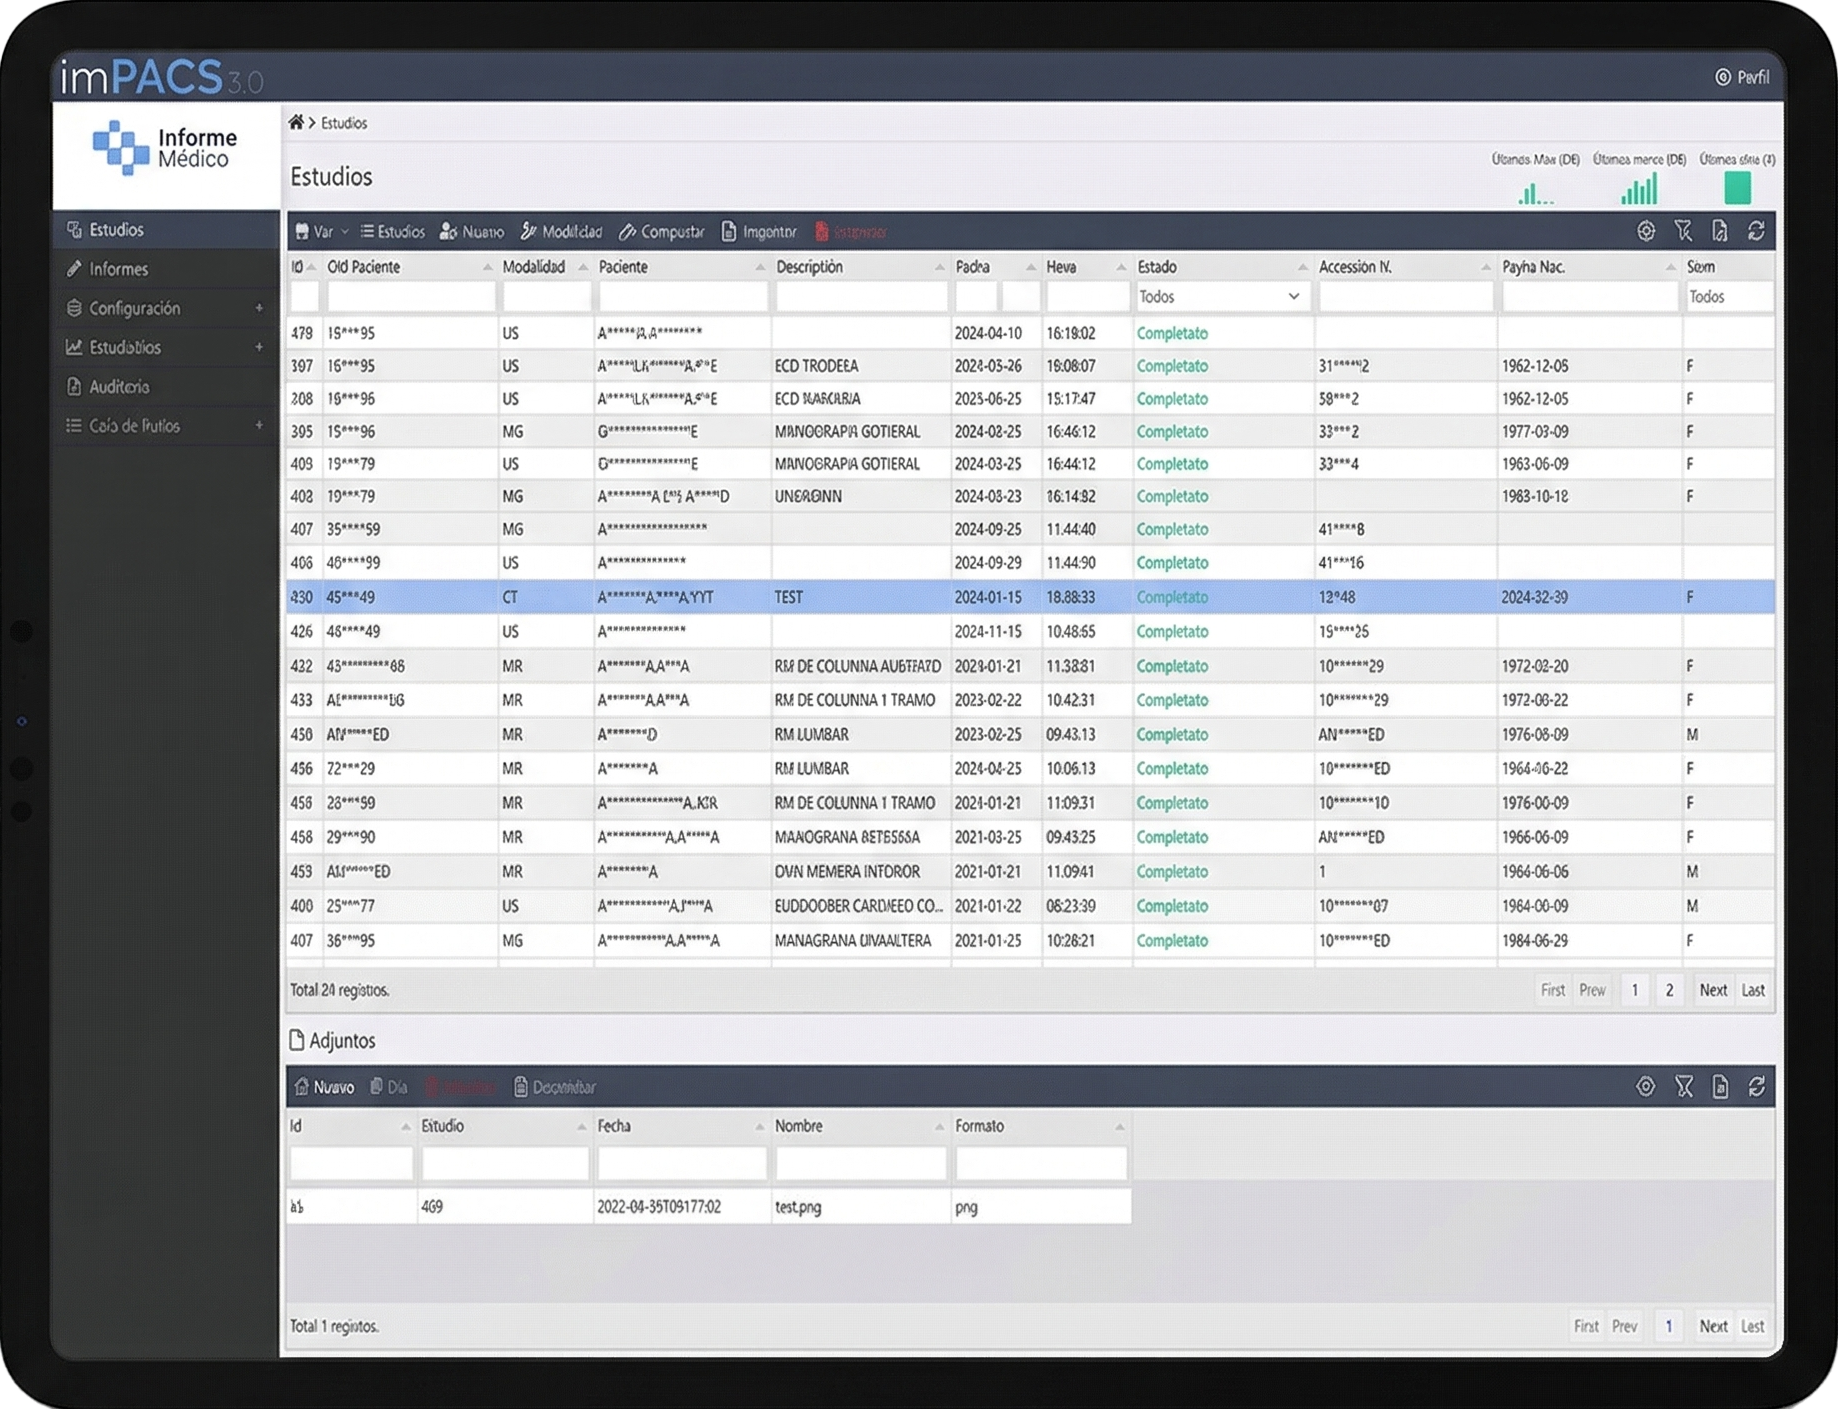Click Descargar in the Adjuntos toolbar
This screenshot has width=1838, height=1409.
point(555,1087)
